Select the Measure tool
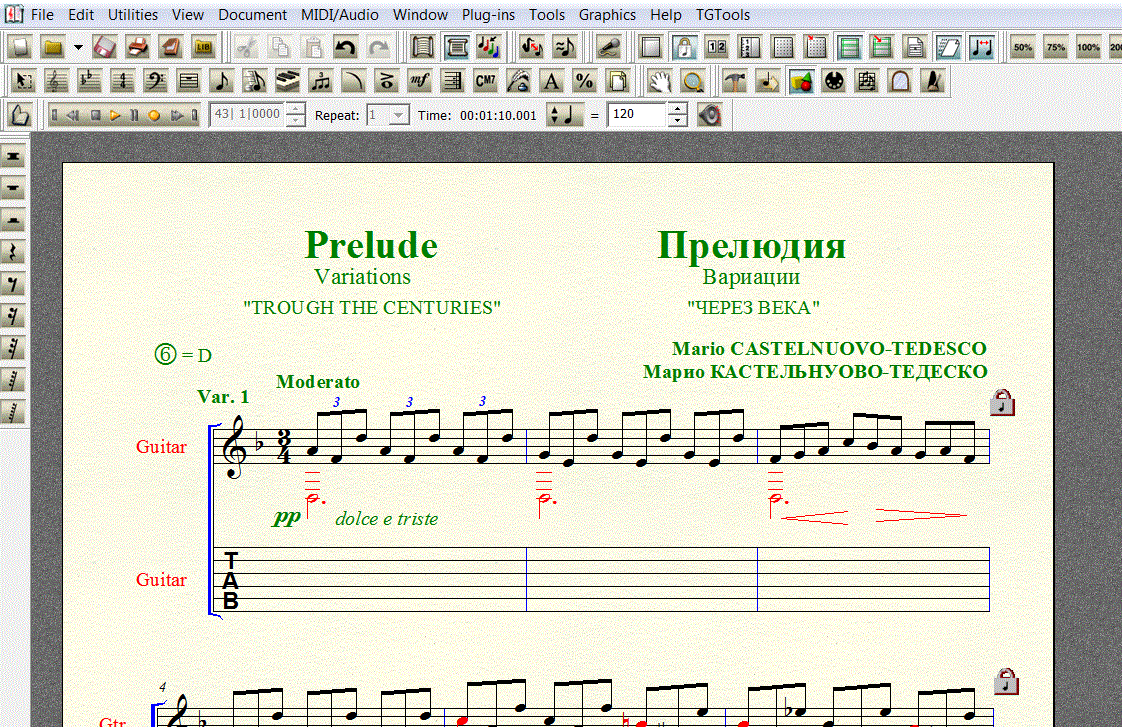Screen dimensions: 1122x727 [x=188, y=81]
